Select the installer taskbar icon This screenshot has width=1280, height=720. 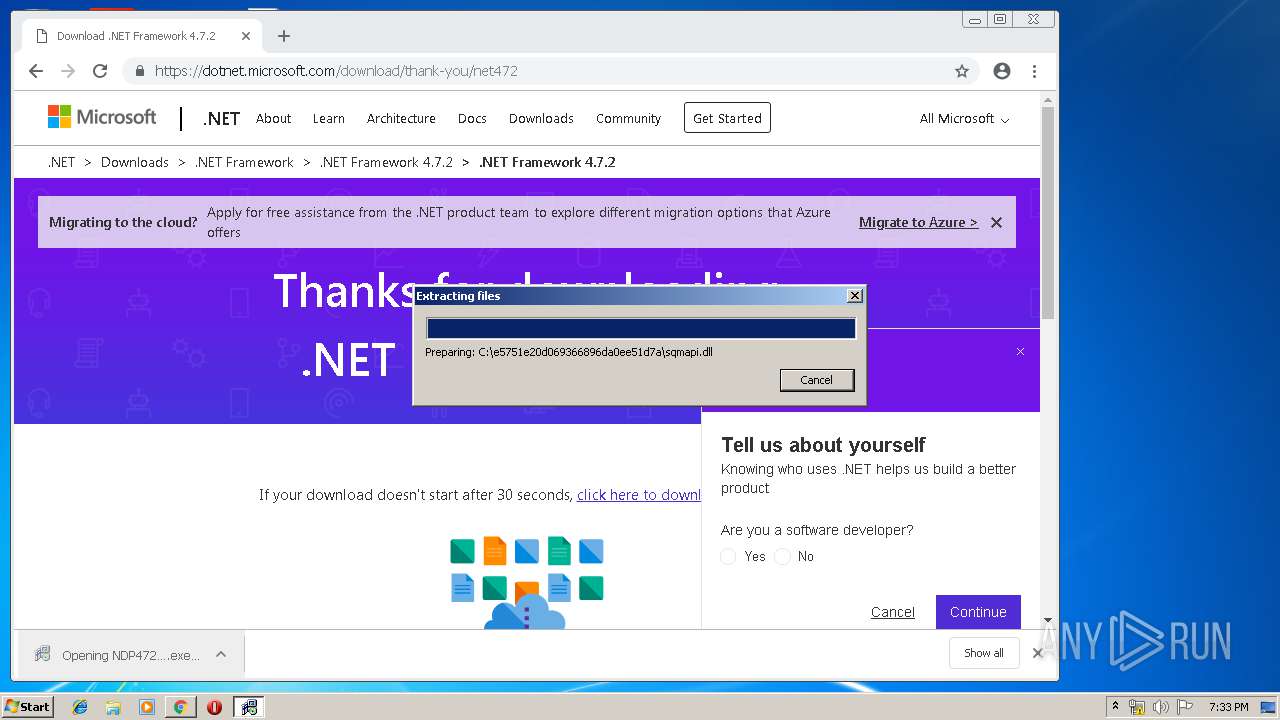coord(249,707)
